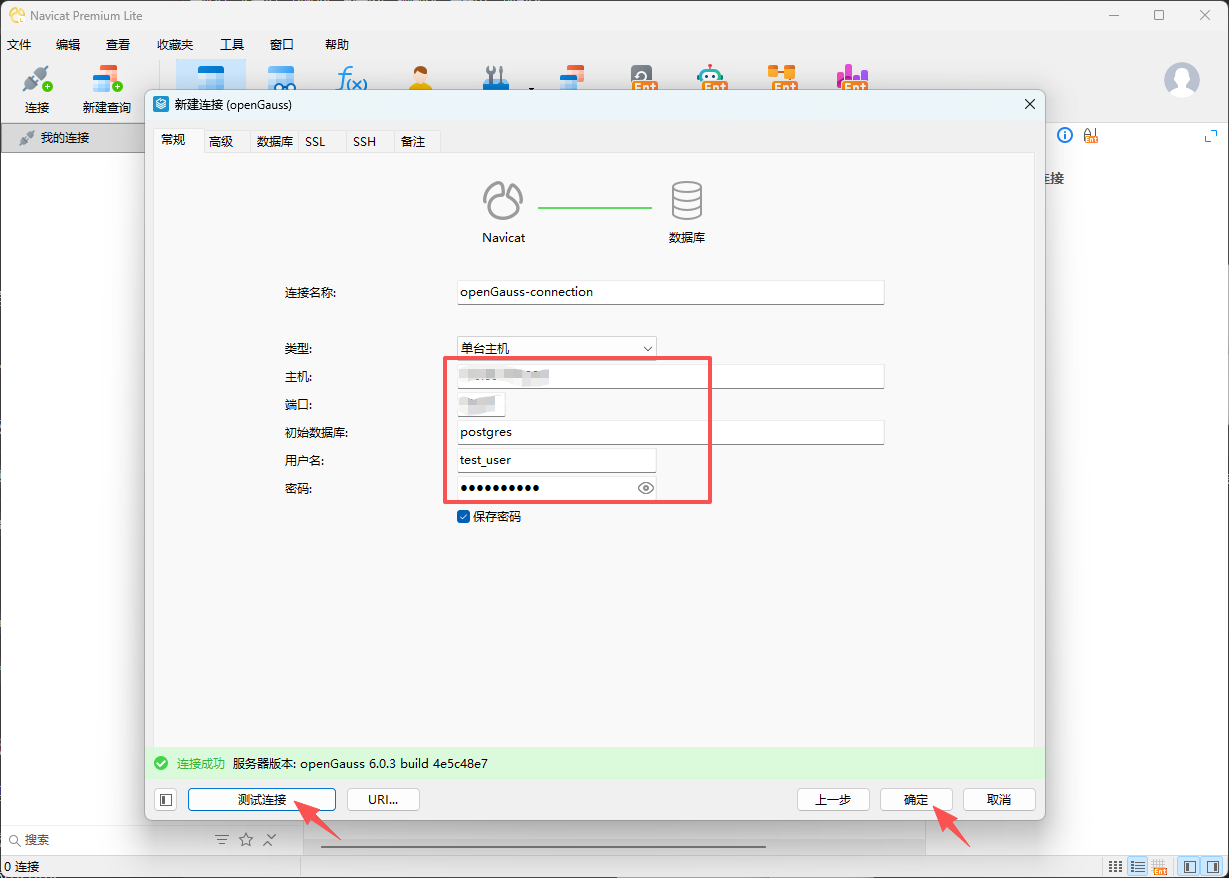This screenshot has height=878, width=1229.
Task: Click the filter icon next to search
Action: pyautogui.click(x=222, y=840)
